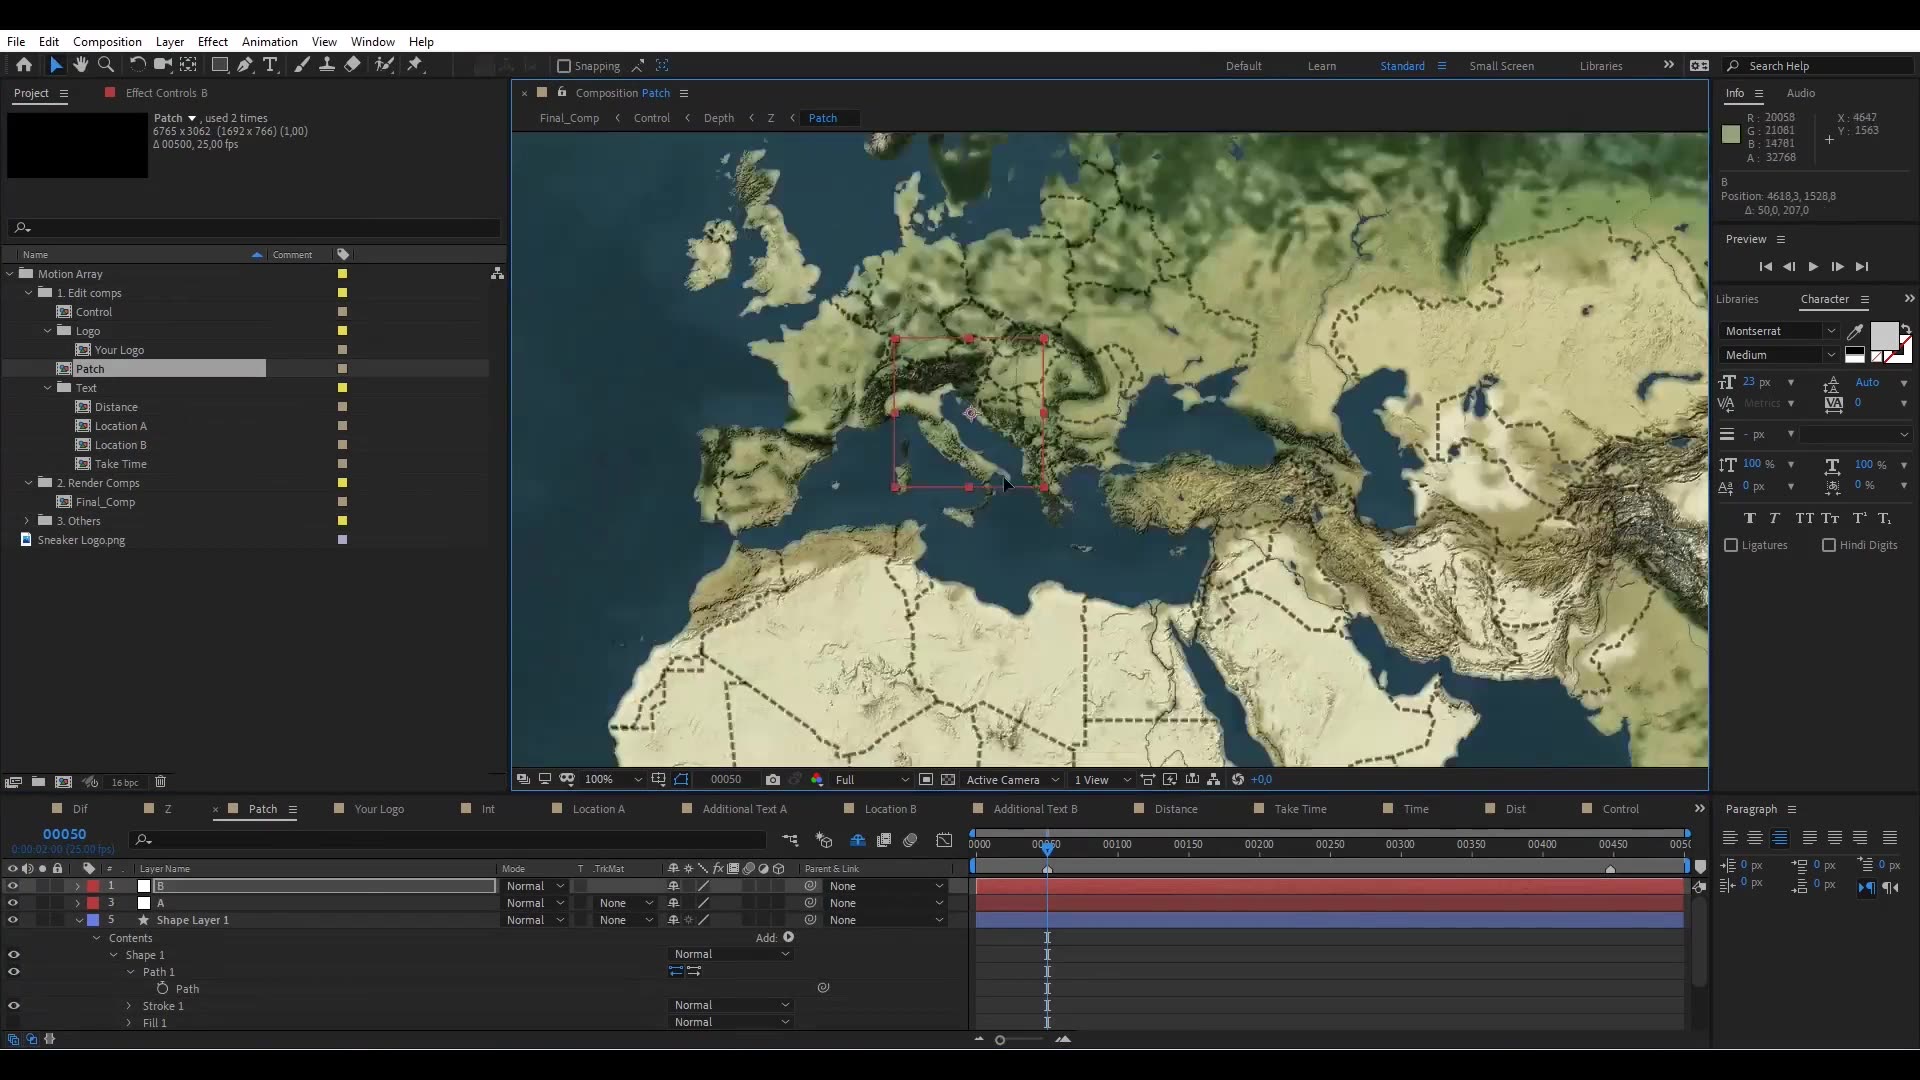Screen dimensions: 1920x1080
Task: Select the Rotation tool
Action: tap(137, 65)
